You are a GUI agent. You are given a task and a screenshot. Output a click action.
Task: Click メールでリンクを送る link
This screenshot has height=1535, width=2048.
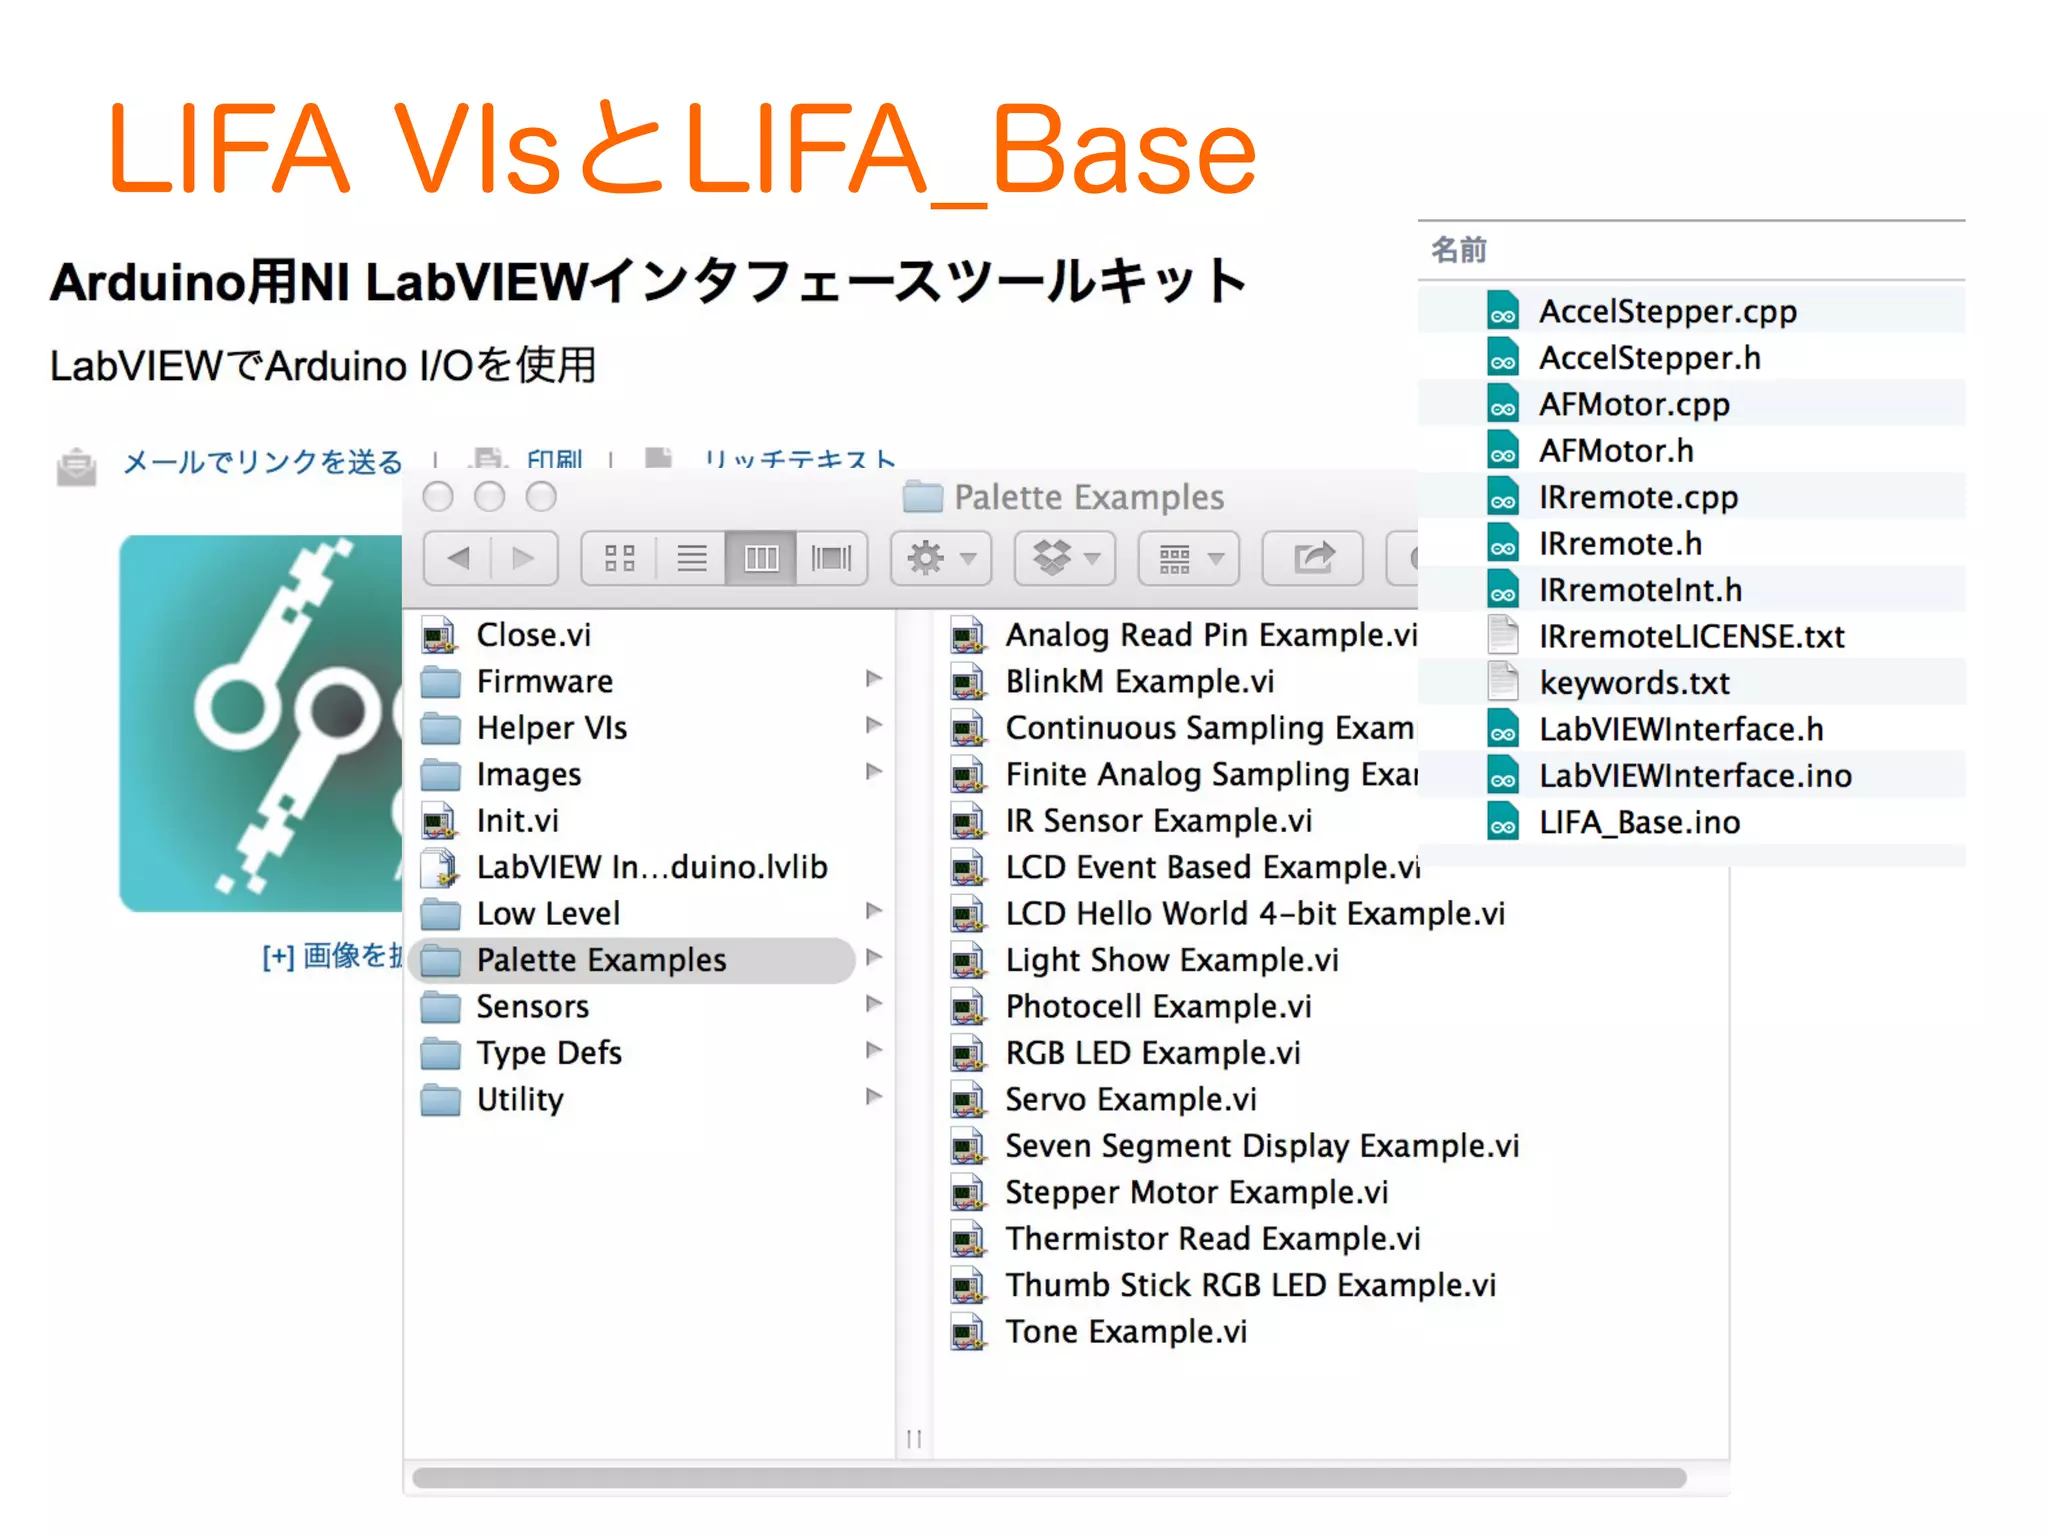pos(262,461)
